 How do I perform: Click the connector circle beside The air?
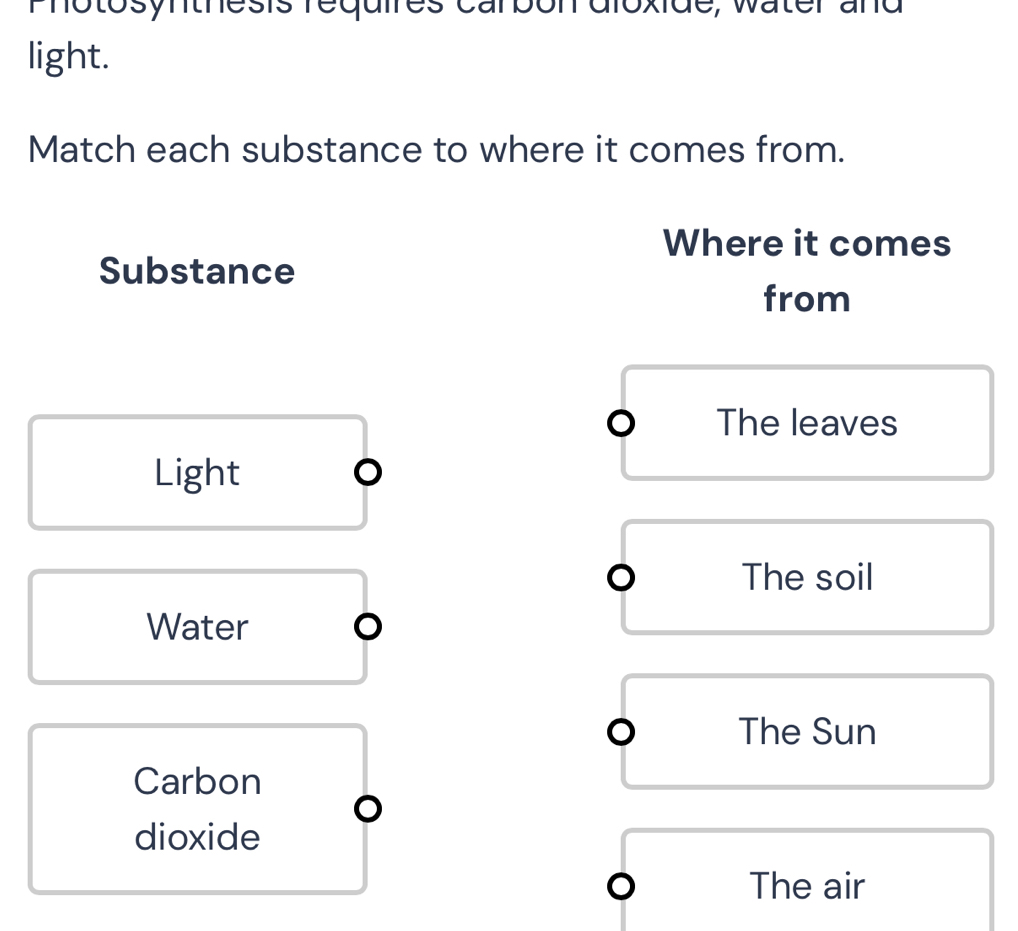[620, 886]
